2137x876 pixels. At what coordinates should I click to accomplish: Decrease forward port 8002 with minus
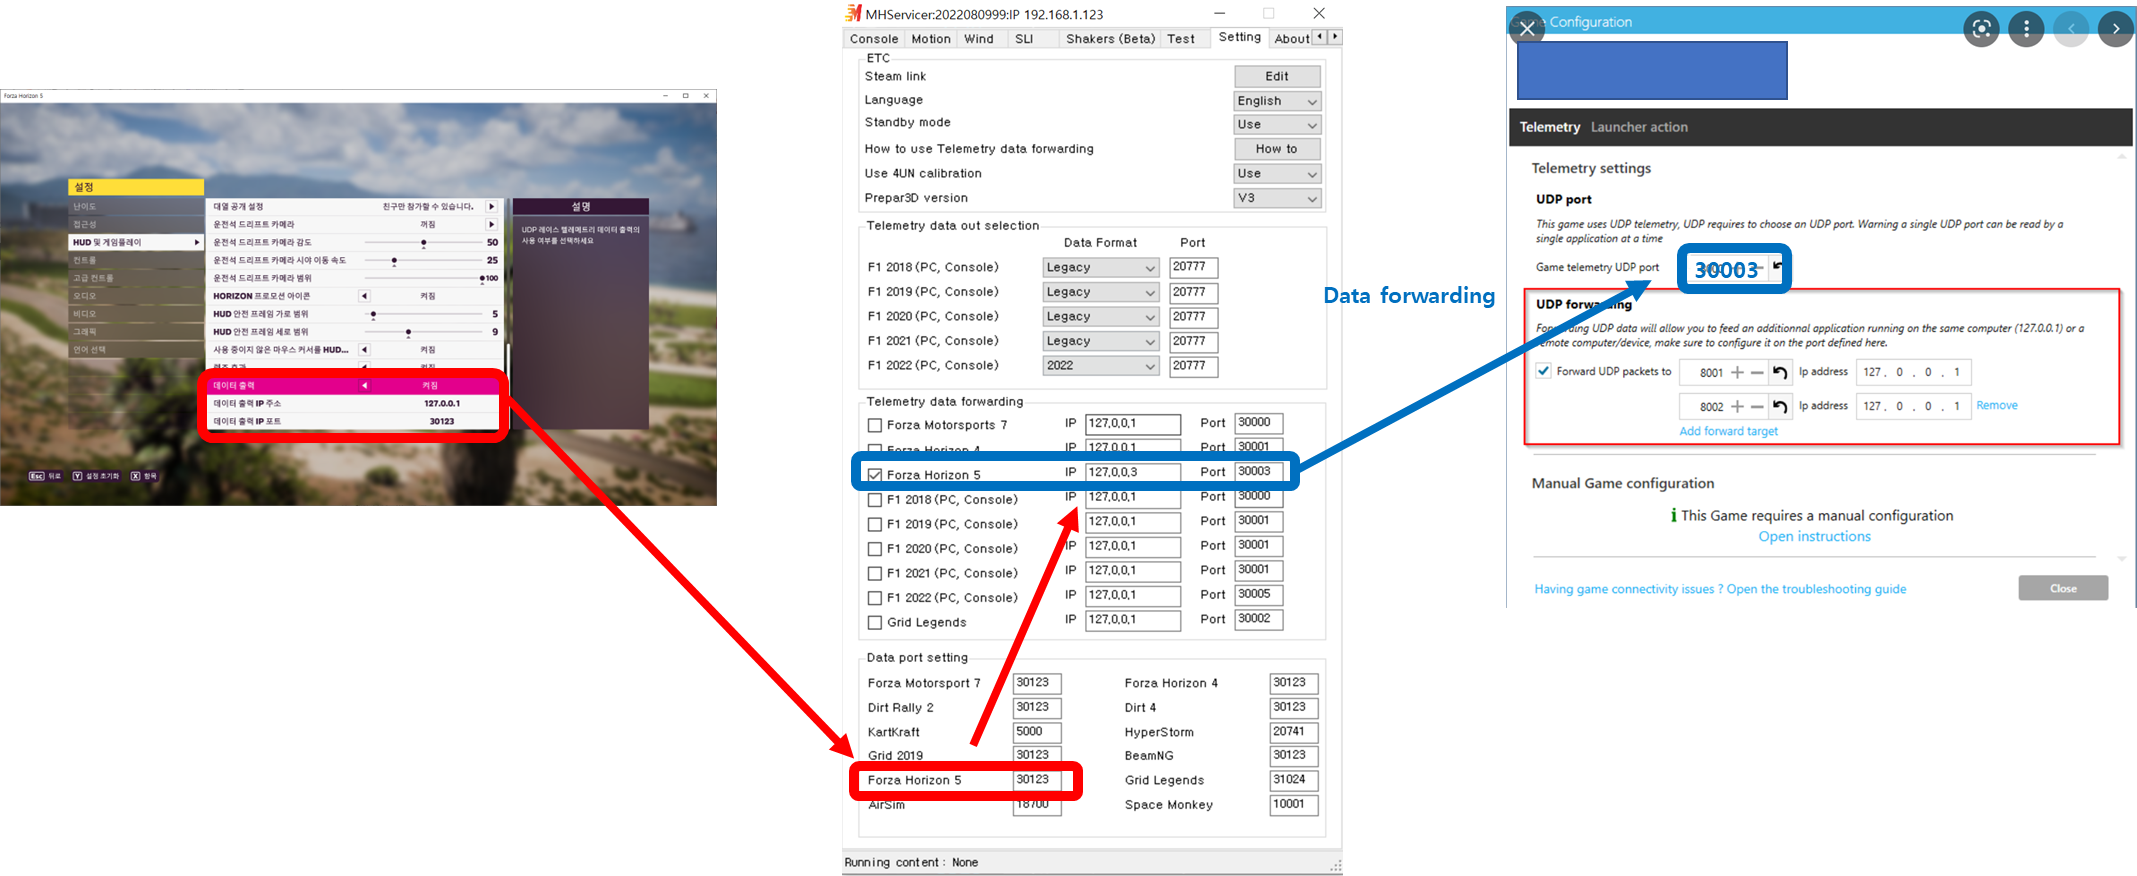coord(1756,407)
